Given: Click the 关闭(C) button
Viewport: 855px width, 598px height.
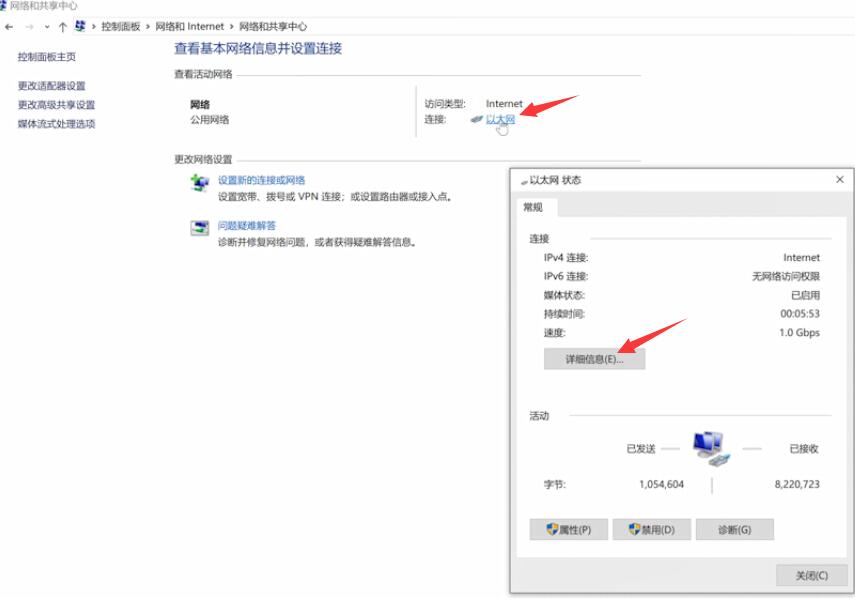Looking at the screenshot, I should click(x=811, y=575).
